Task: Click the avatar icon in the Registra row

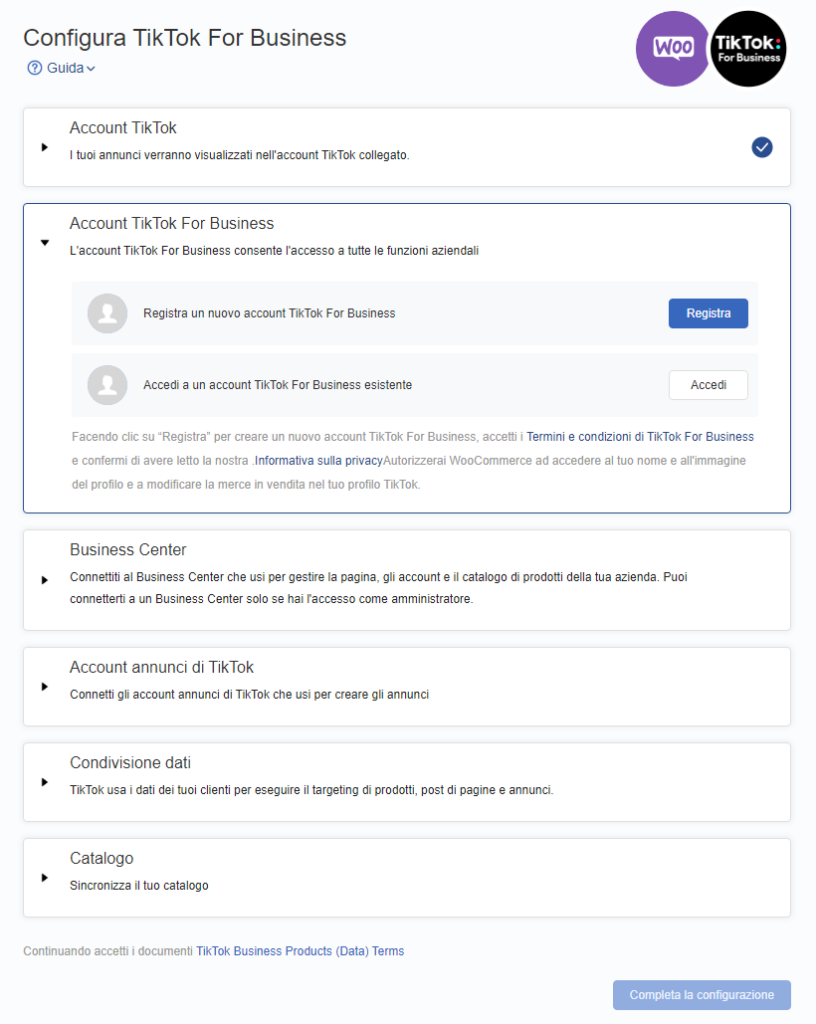Action: pyautogui.click(x=107, y=313)
